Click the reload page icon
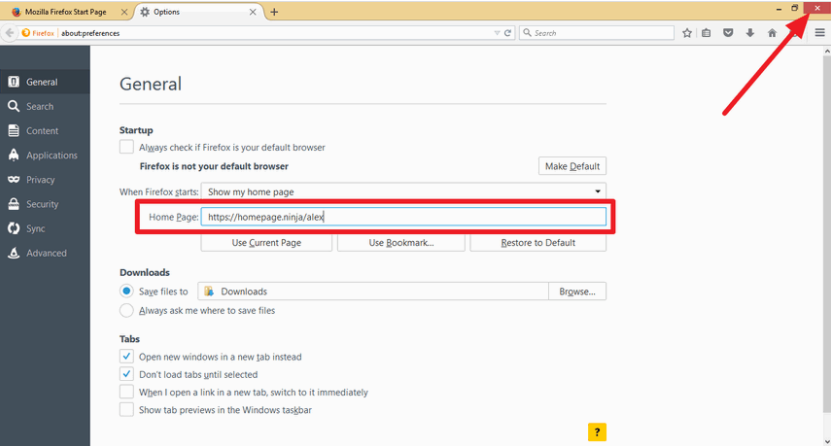The image size is (831, 446). coord(508,33)
